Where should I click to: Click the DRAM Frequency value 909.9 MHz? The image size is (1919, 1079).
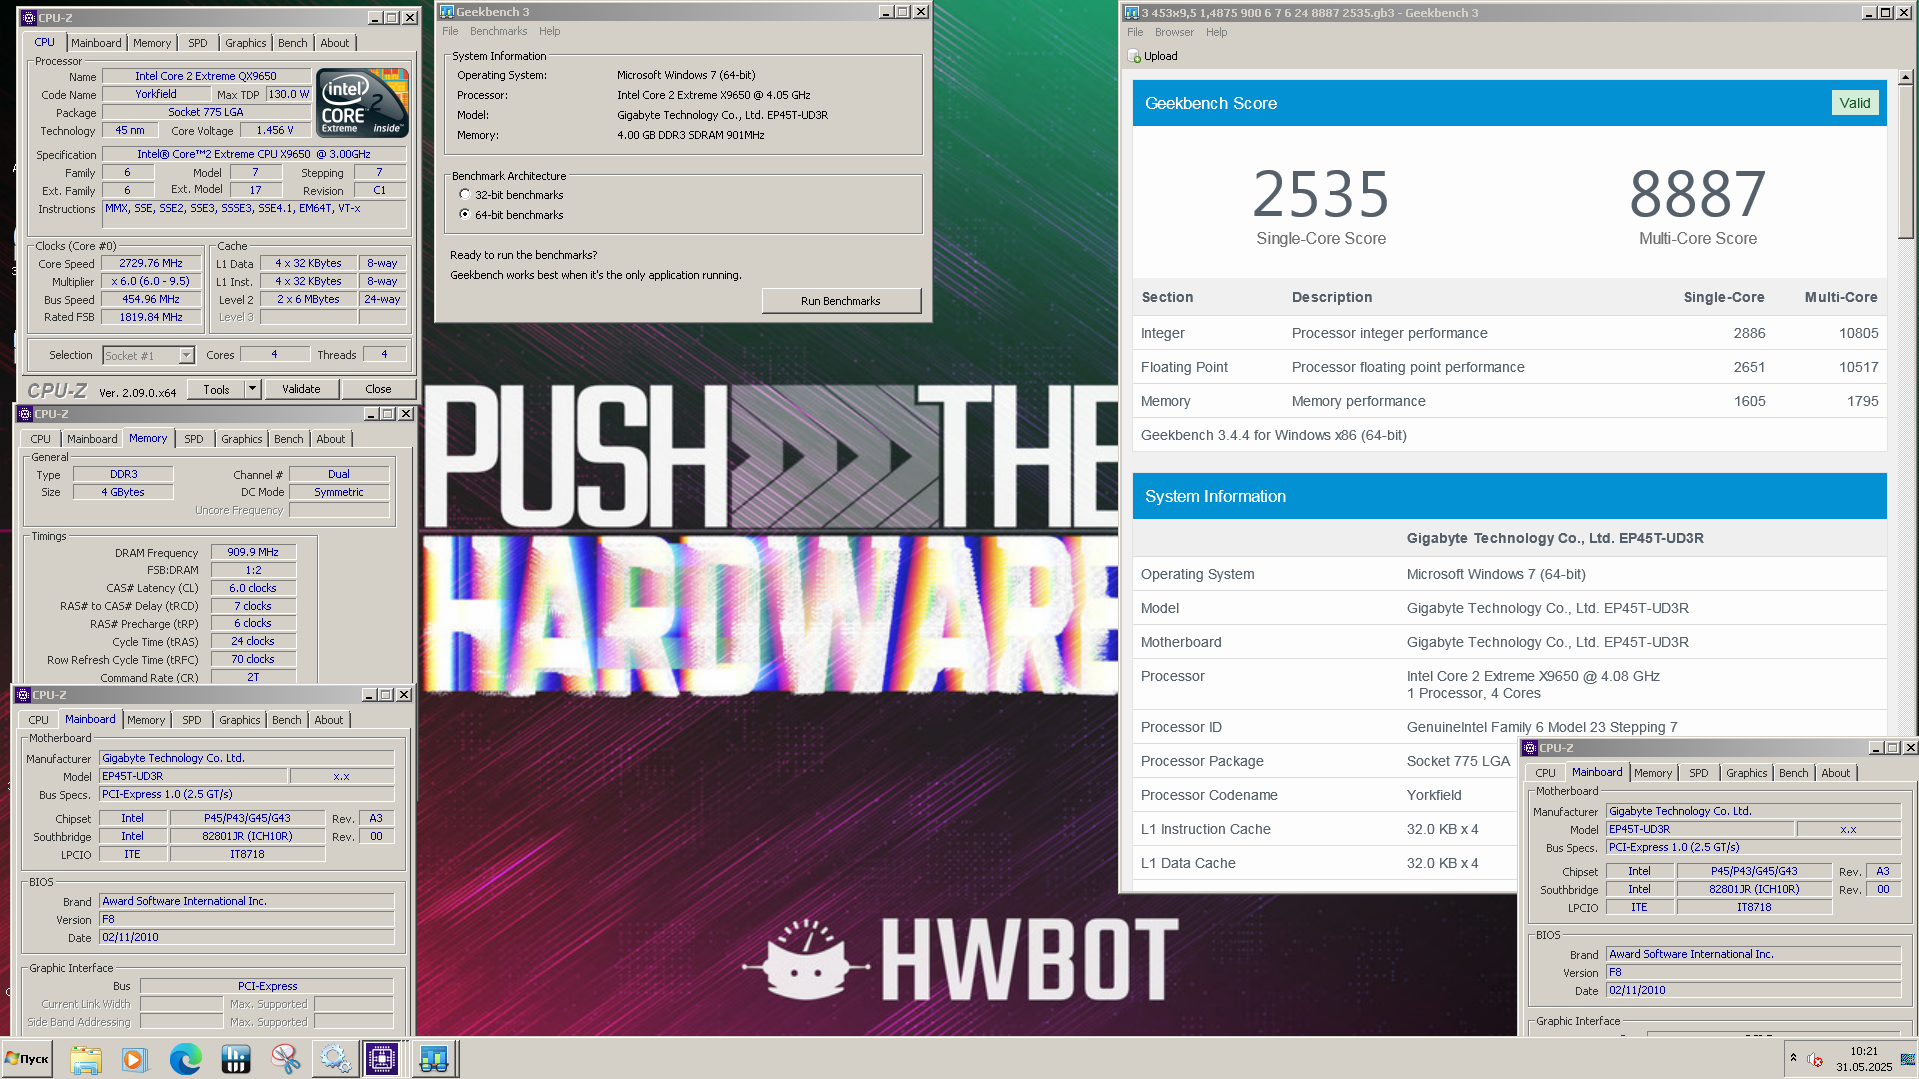click(x=253, y=552)
